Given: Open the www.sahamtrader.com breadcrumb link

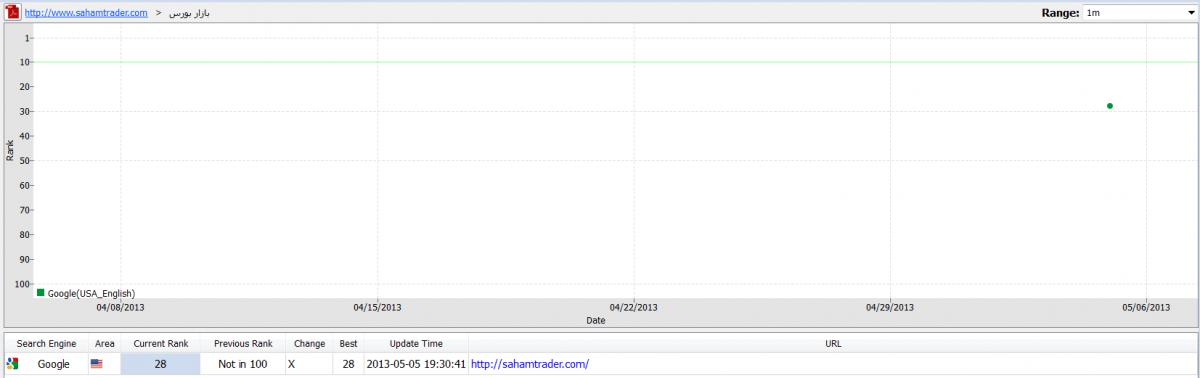Looking at the screenshot, I should [x=86, y=13].
